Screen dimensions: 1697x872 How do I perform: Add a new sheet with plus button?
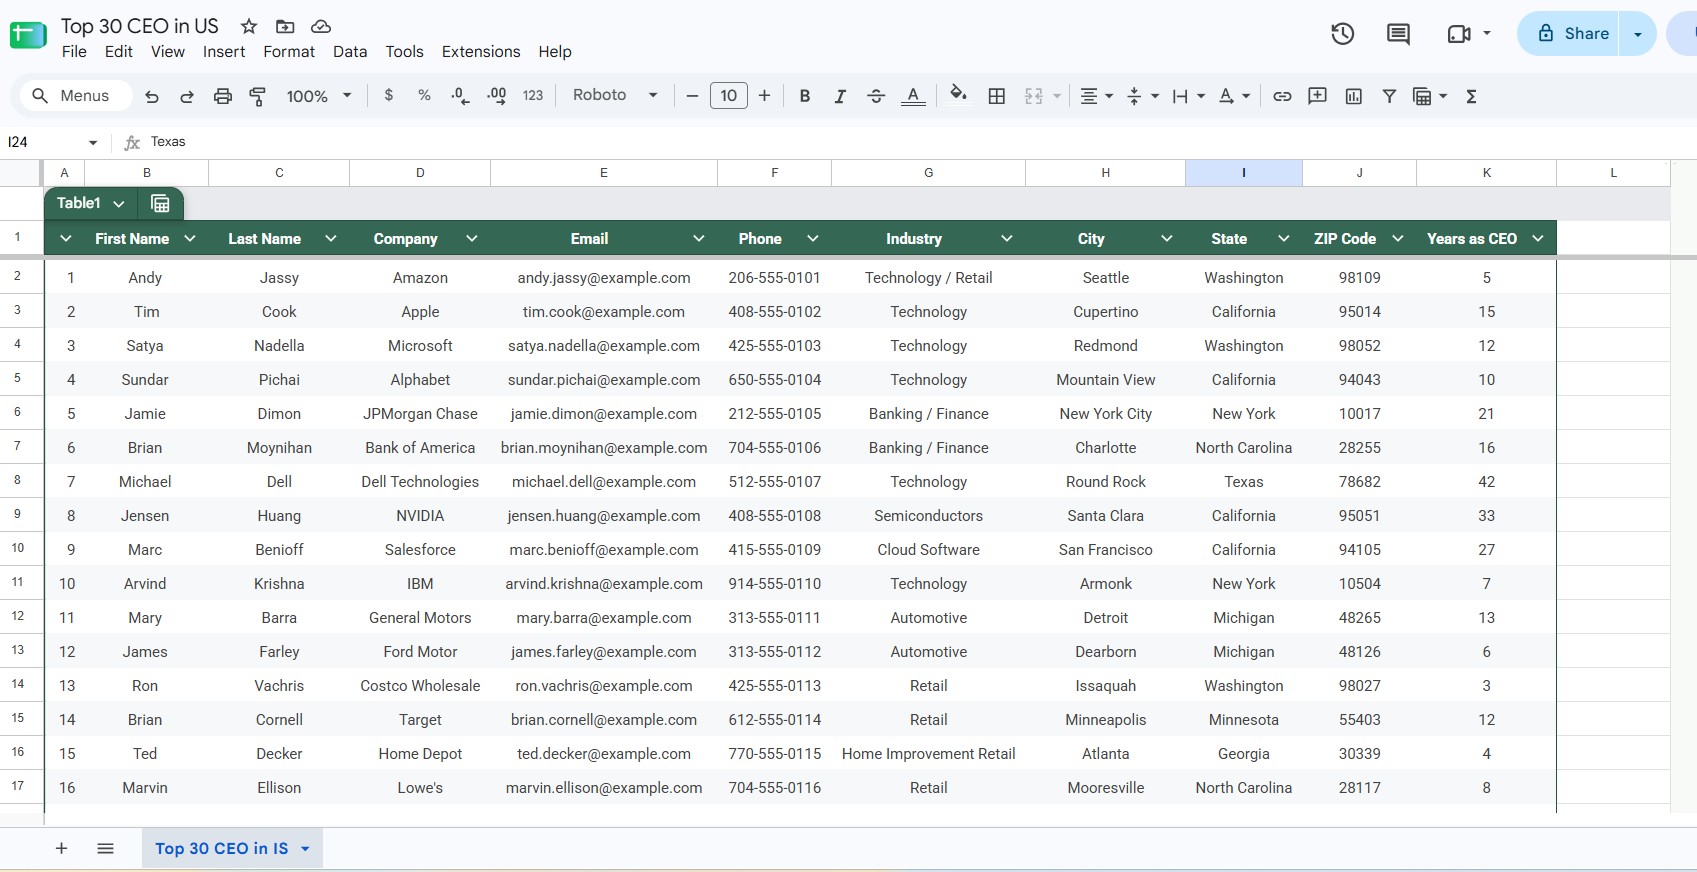pos(61,848)
